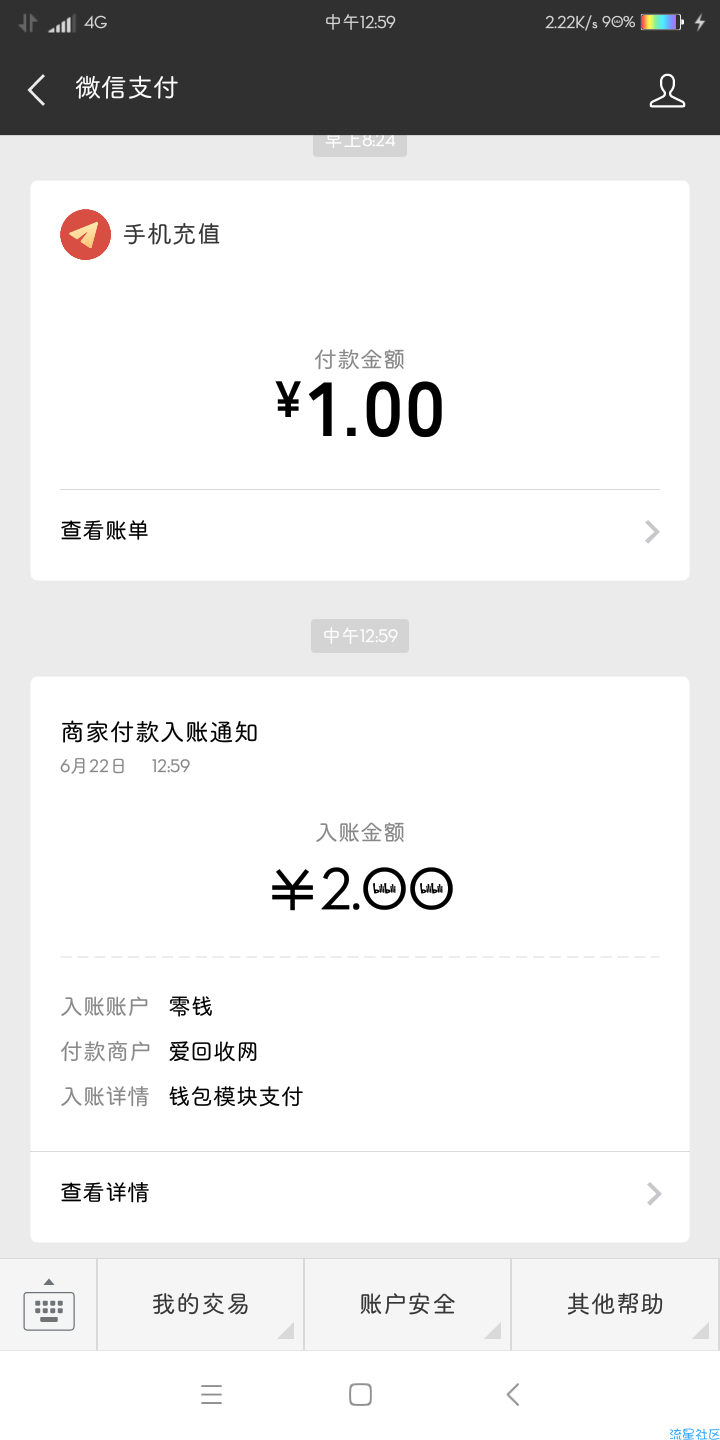Image resolution: width=720 pixels, height=1440 pixels.
Task: Expand the 账户安全 menu
Action: coord(407,1305)
